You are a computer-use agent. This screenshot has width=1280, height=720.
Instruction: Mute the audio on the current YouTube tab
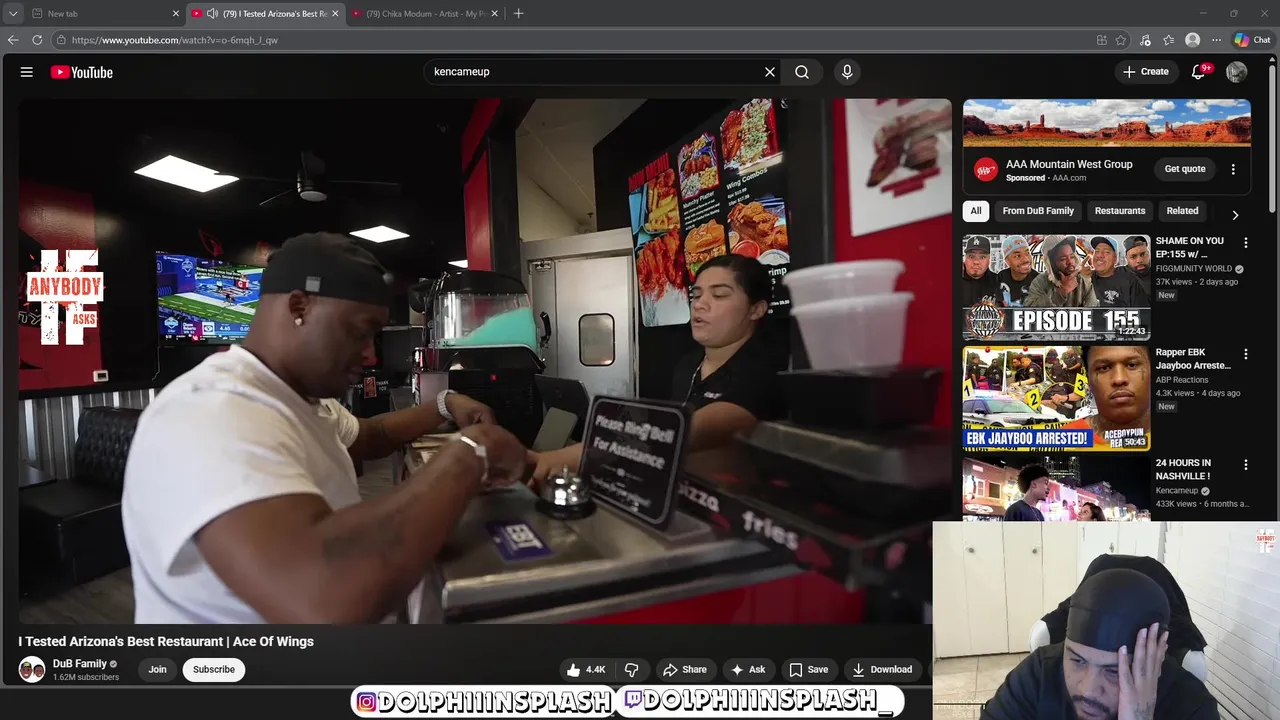click(212, 14)
